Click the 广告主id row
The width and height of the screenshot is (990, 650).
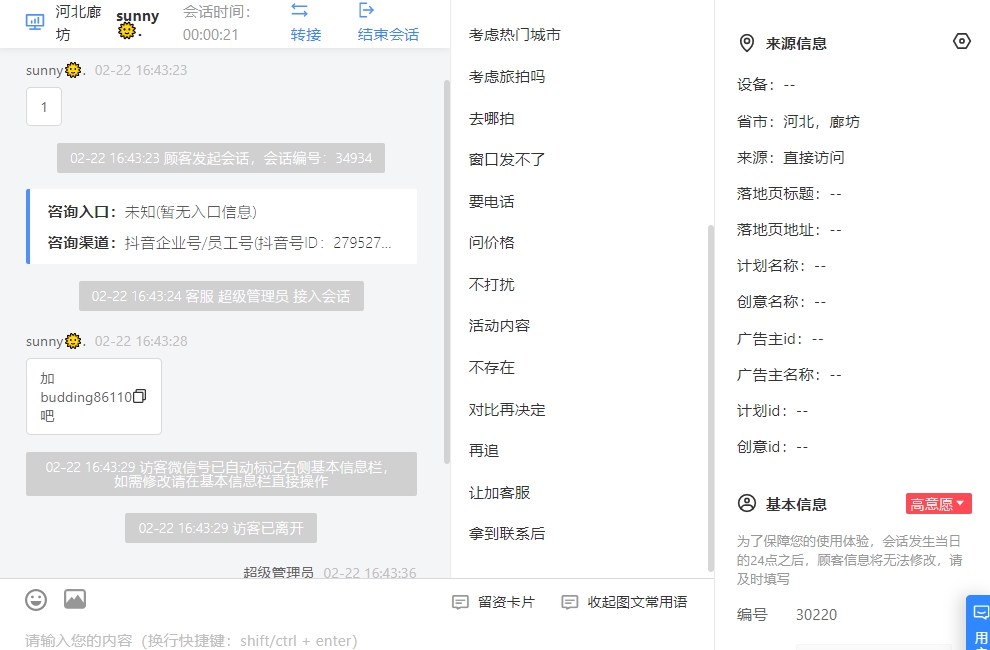tap(780, 339)
